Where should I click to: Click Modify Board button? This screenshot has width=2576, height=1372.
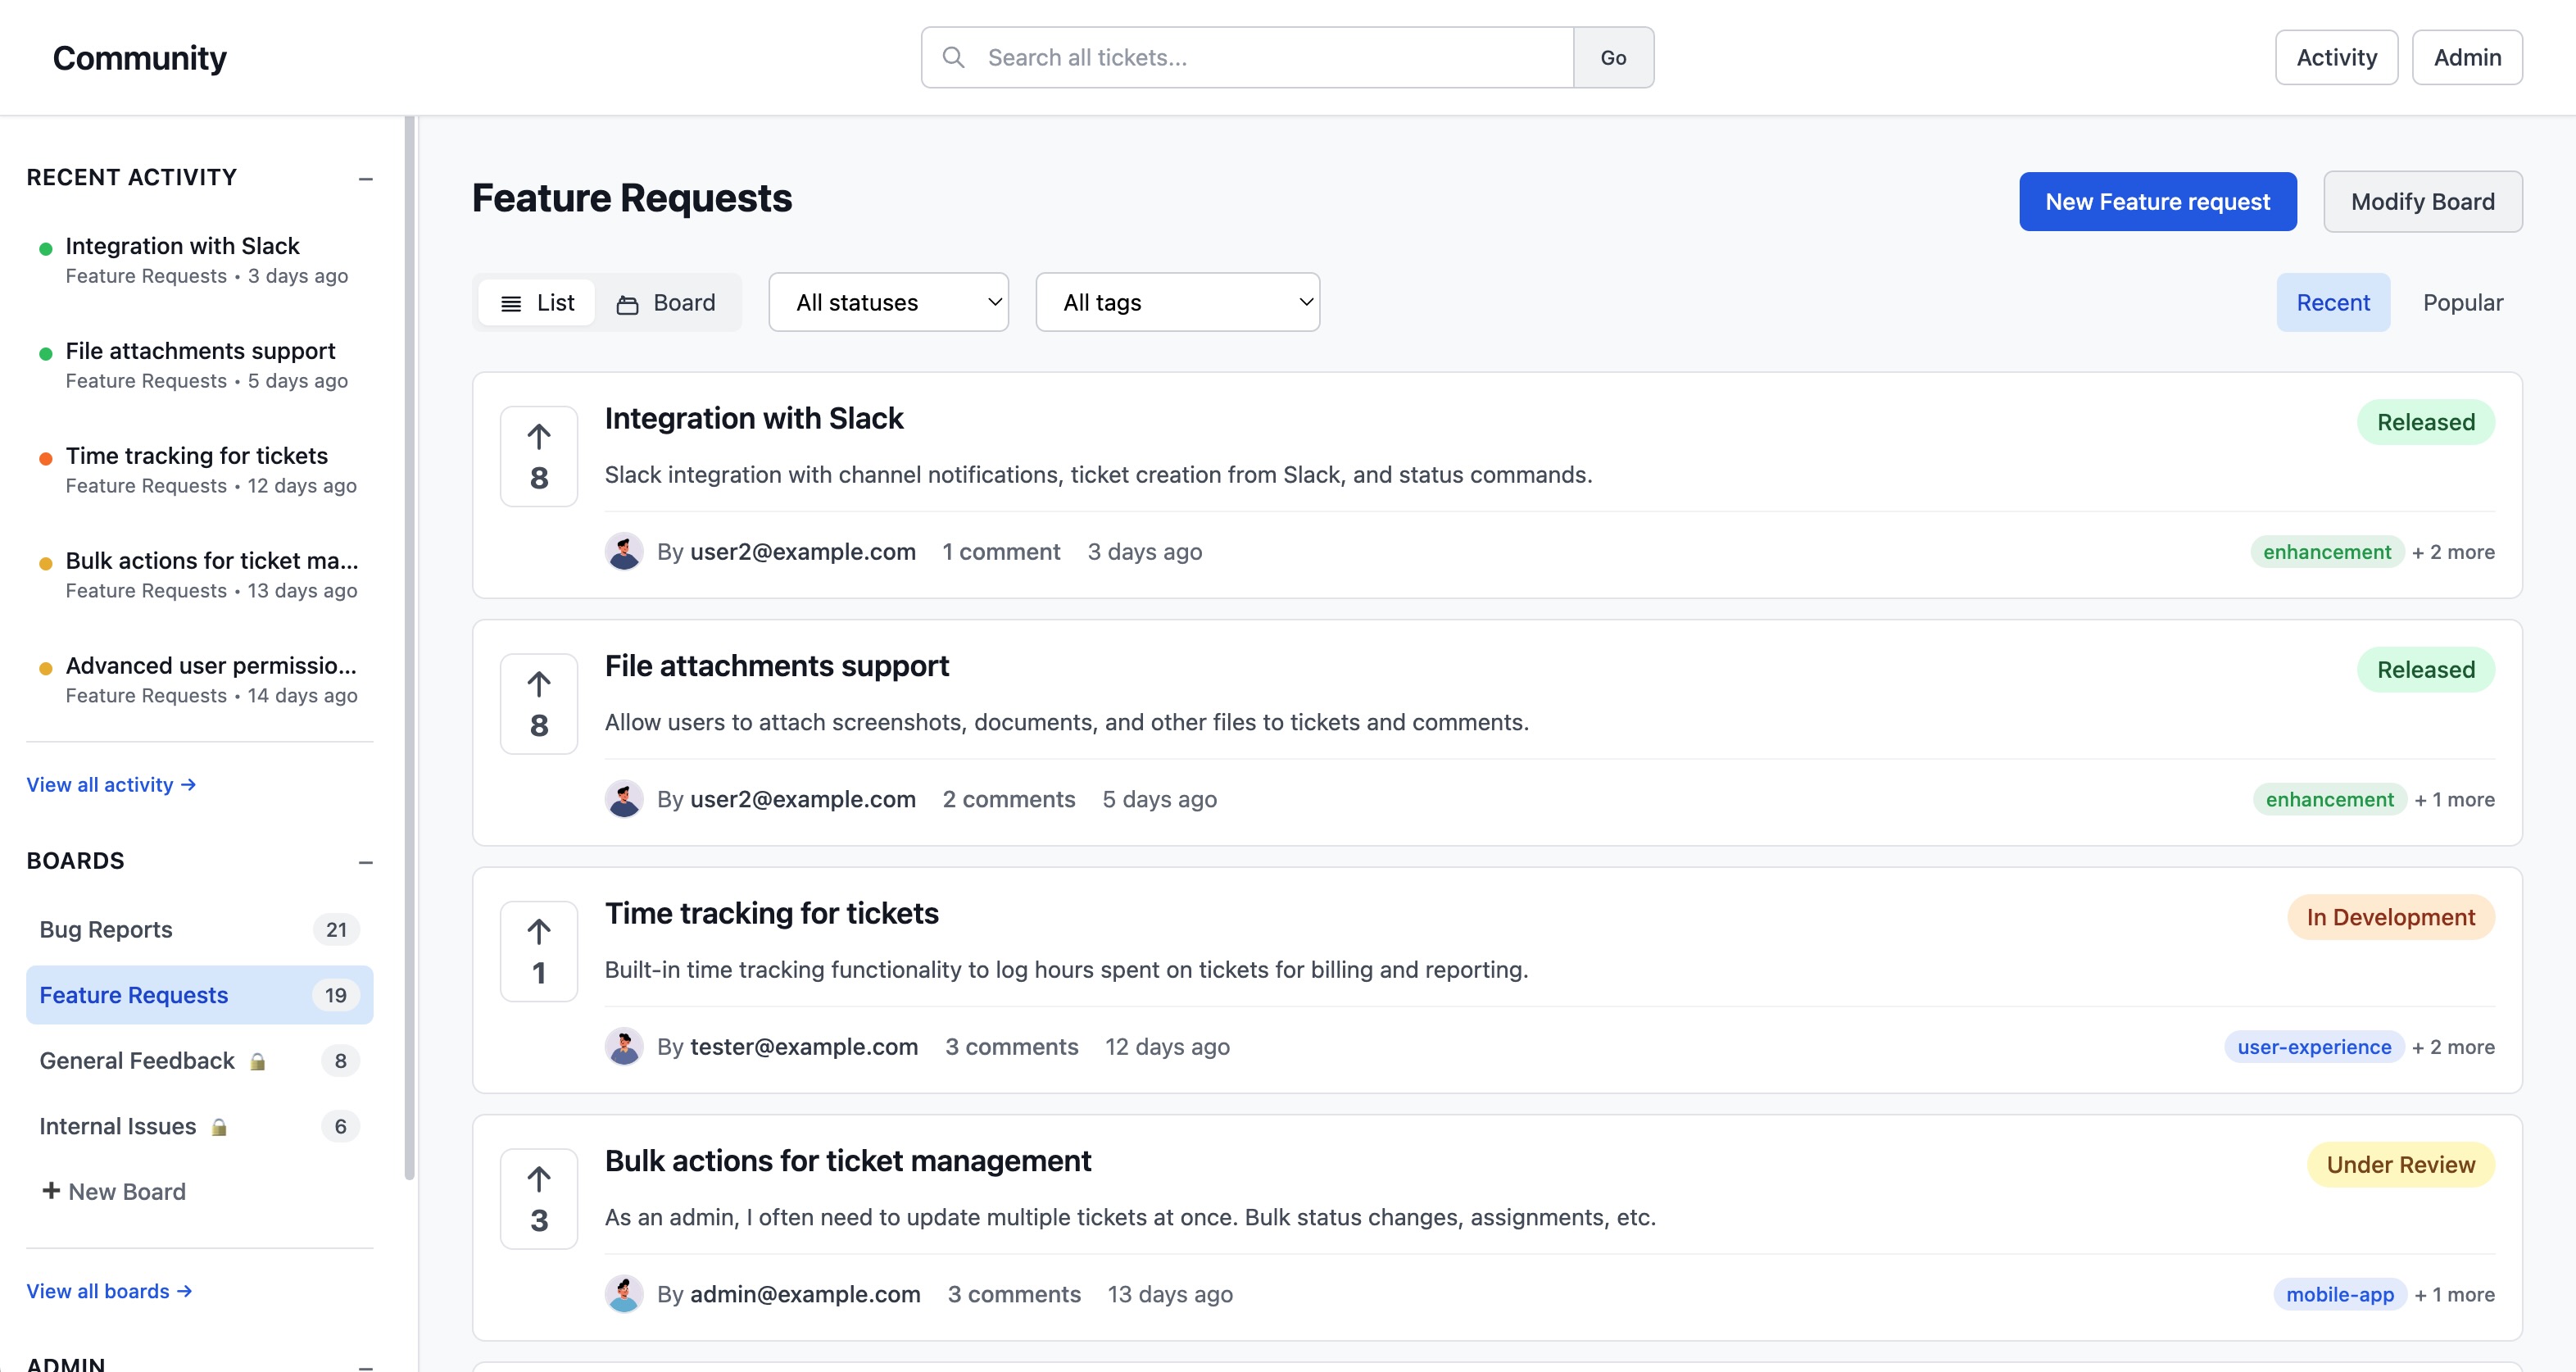2422,201
